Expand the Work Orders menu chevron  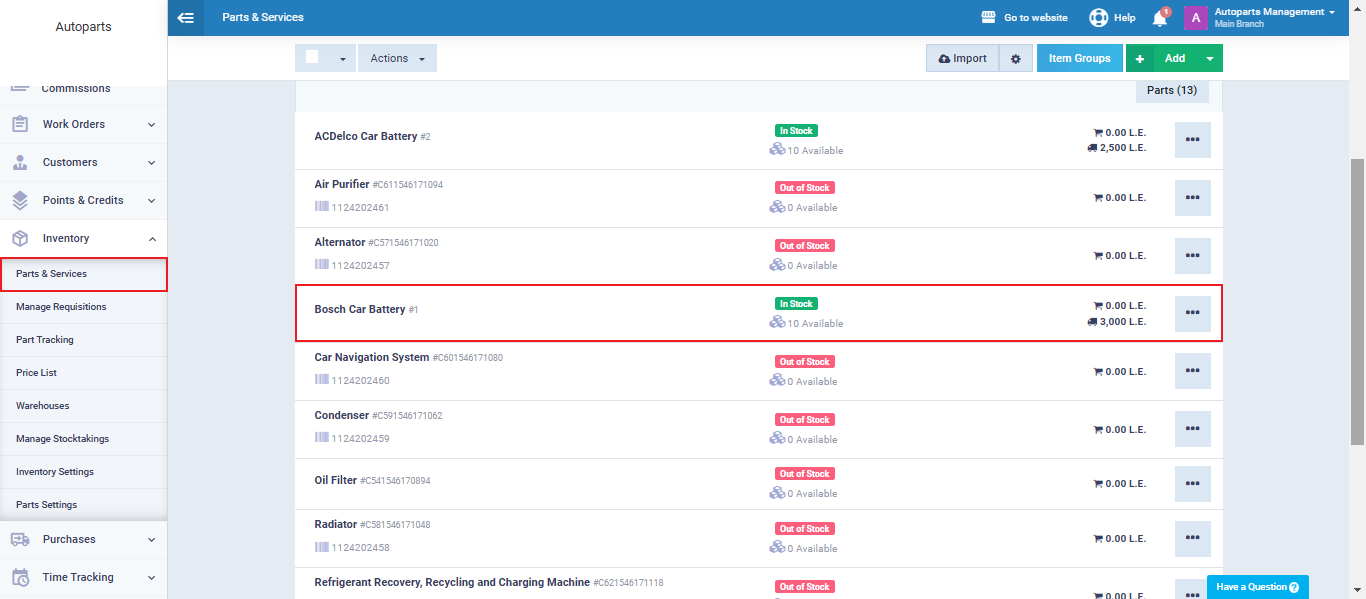151,125
